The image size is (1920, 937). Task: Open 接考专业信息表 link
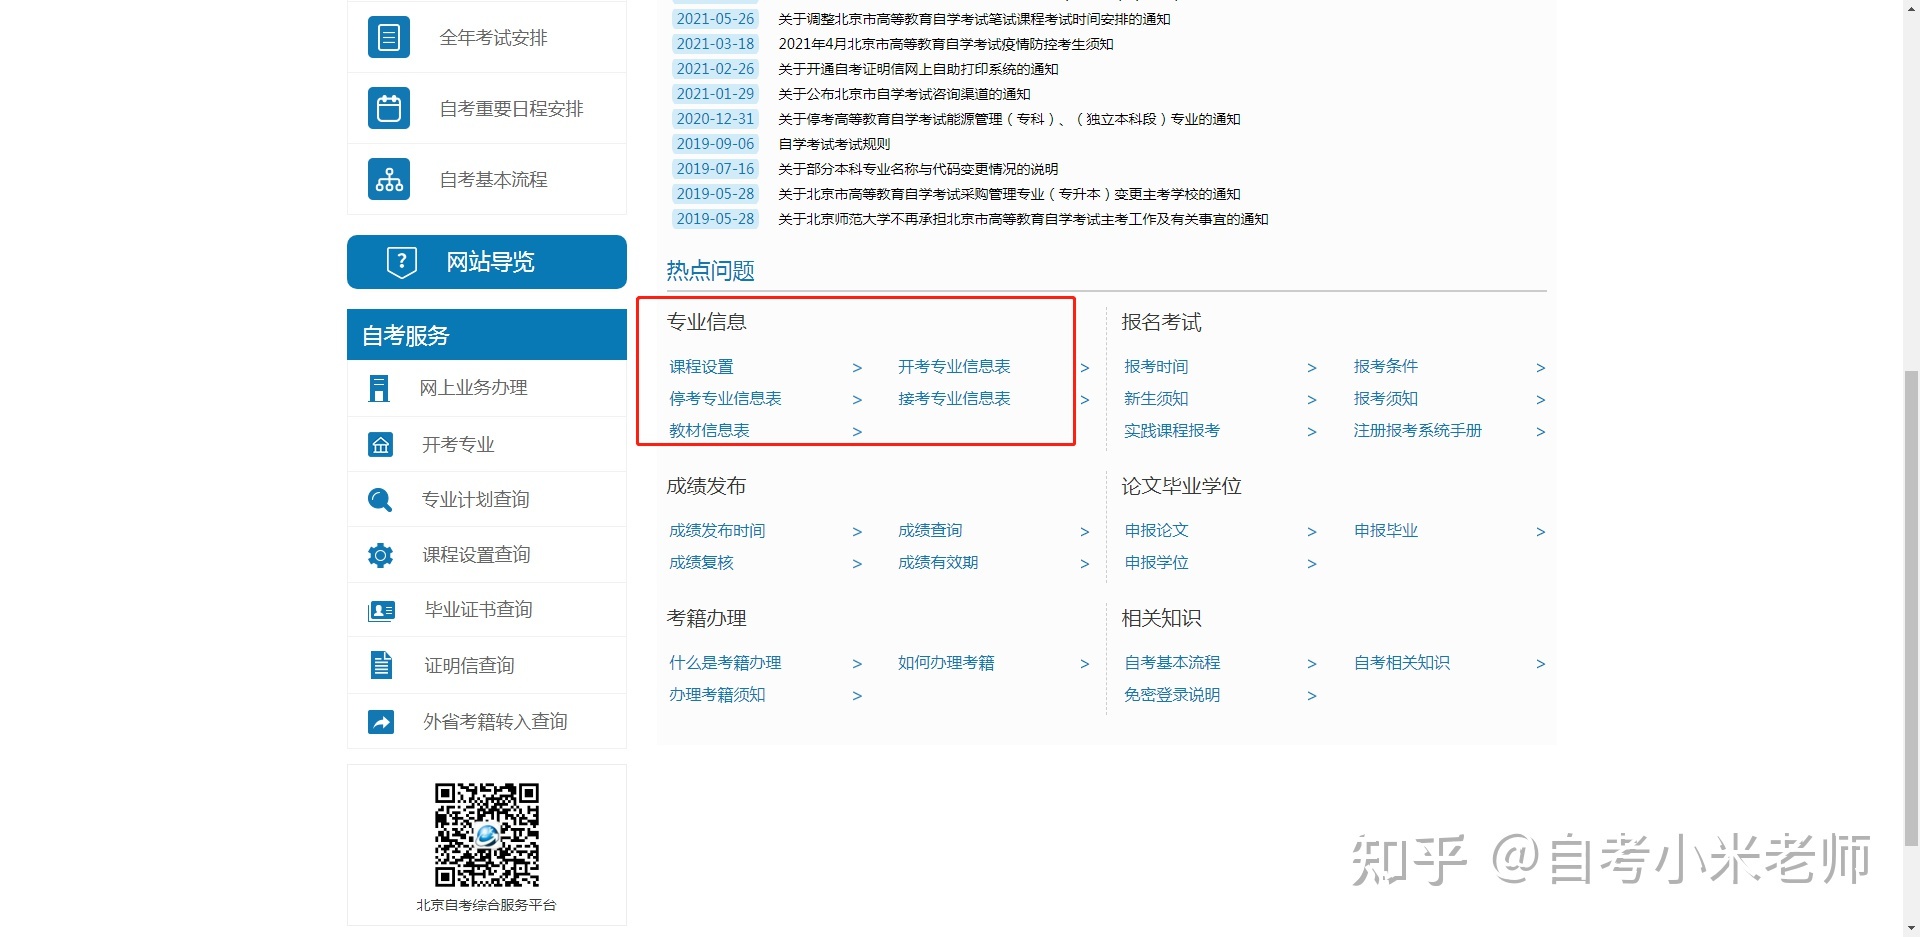(954, 399)
